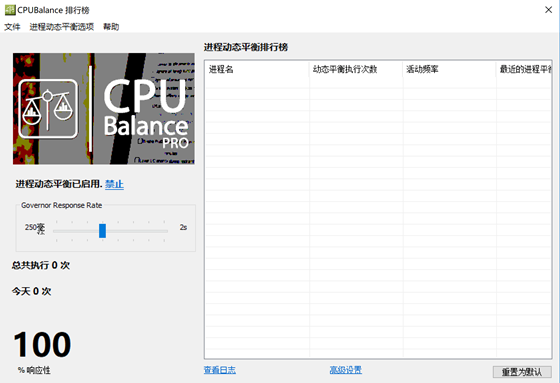Click the 总共执行 0 次 text
The width and height of the screenshot is (560, 383).
click(41, 265)
